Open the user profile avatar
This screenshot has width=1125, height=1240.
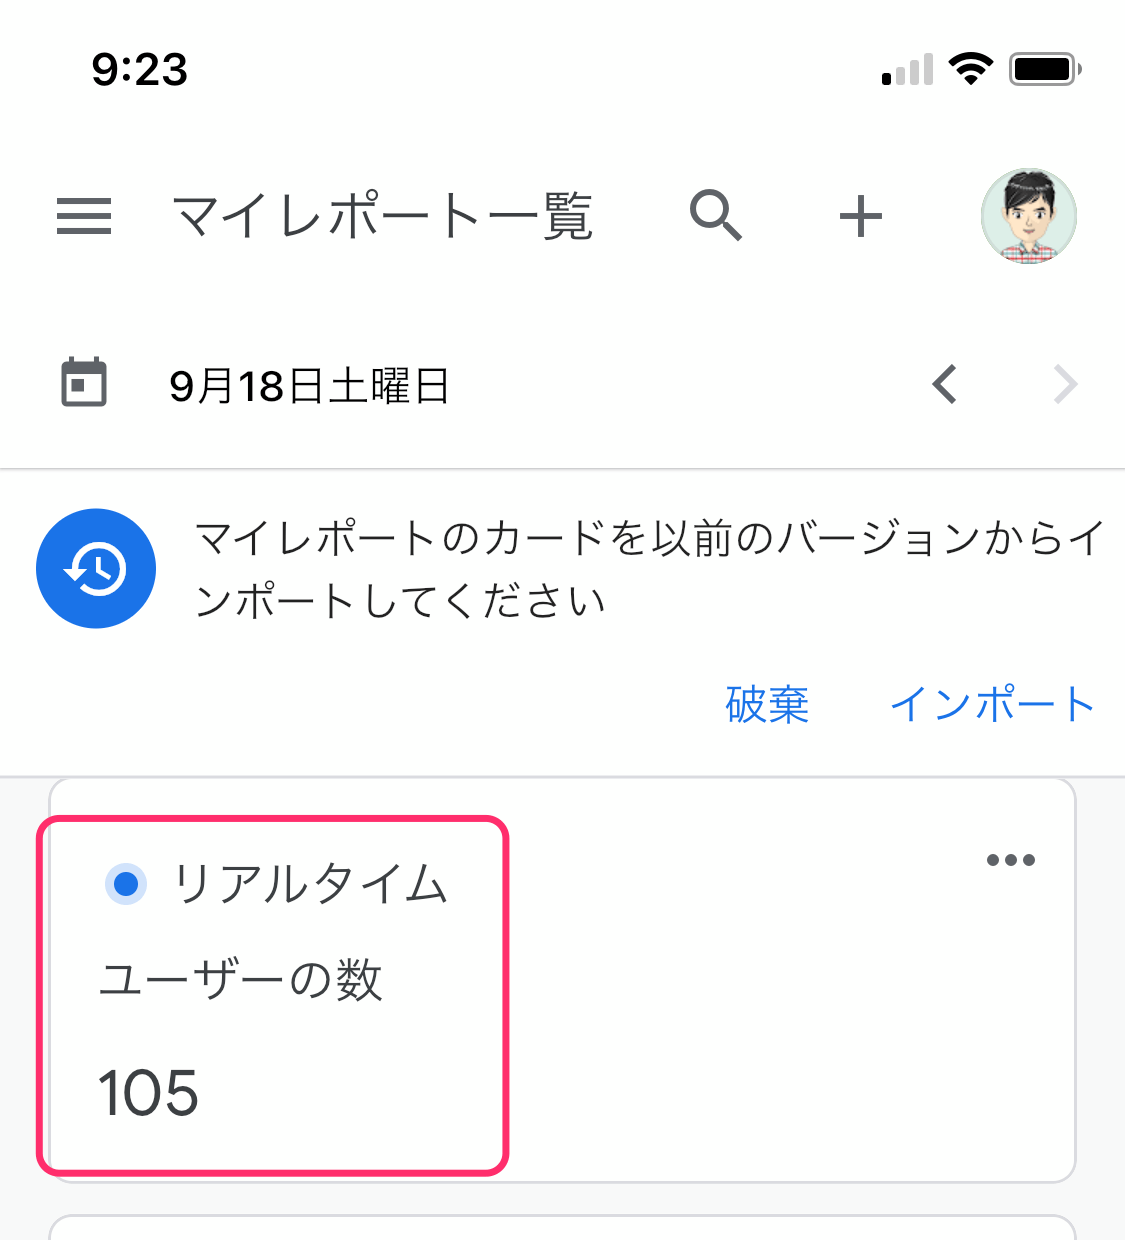1028,216
